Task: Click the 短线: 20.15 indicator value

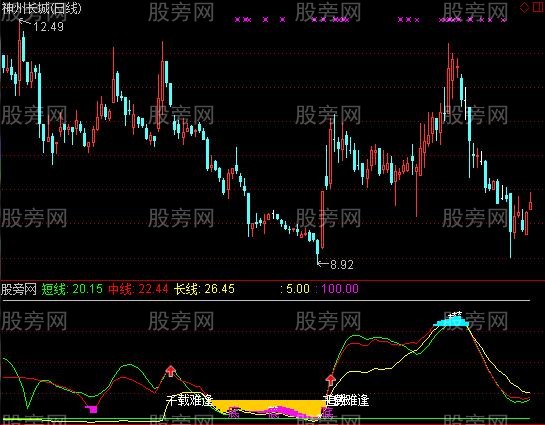Action: coord(72,289)
